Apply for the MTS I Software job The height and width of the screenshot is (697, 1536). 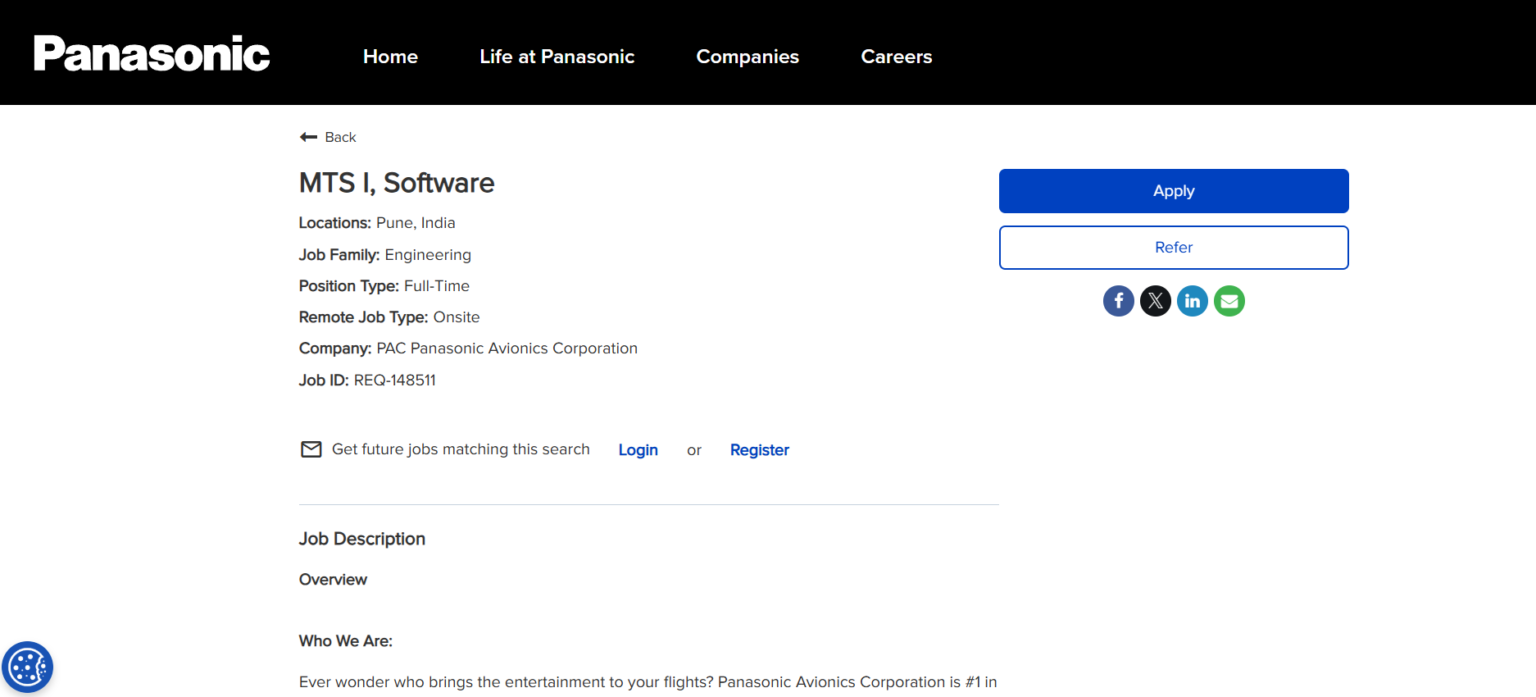click(x=1173, y=190)
